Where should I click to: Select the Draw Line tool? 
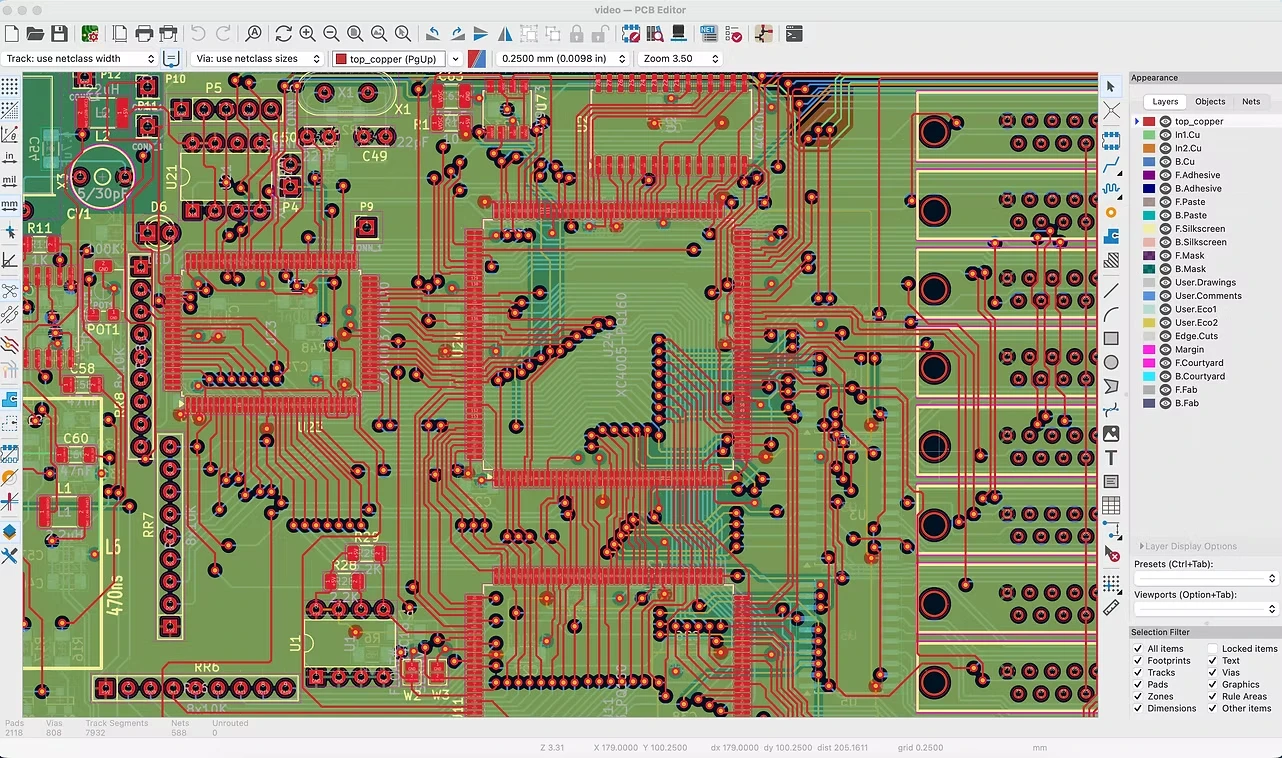coord(1111,291)
